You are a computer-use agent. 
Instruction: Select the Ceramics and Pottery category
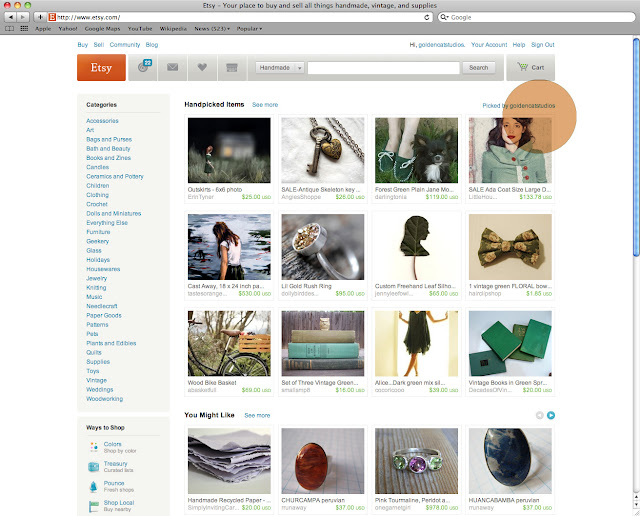[x=115, y=176]
